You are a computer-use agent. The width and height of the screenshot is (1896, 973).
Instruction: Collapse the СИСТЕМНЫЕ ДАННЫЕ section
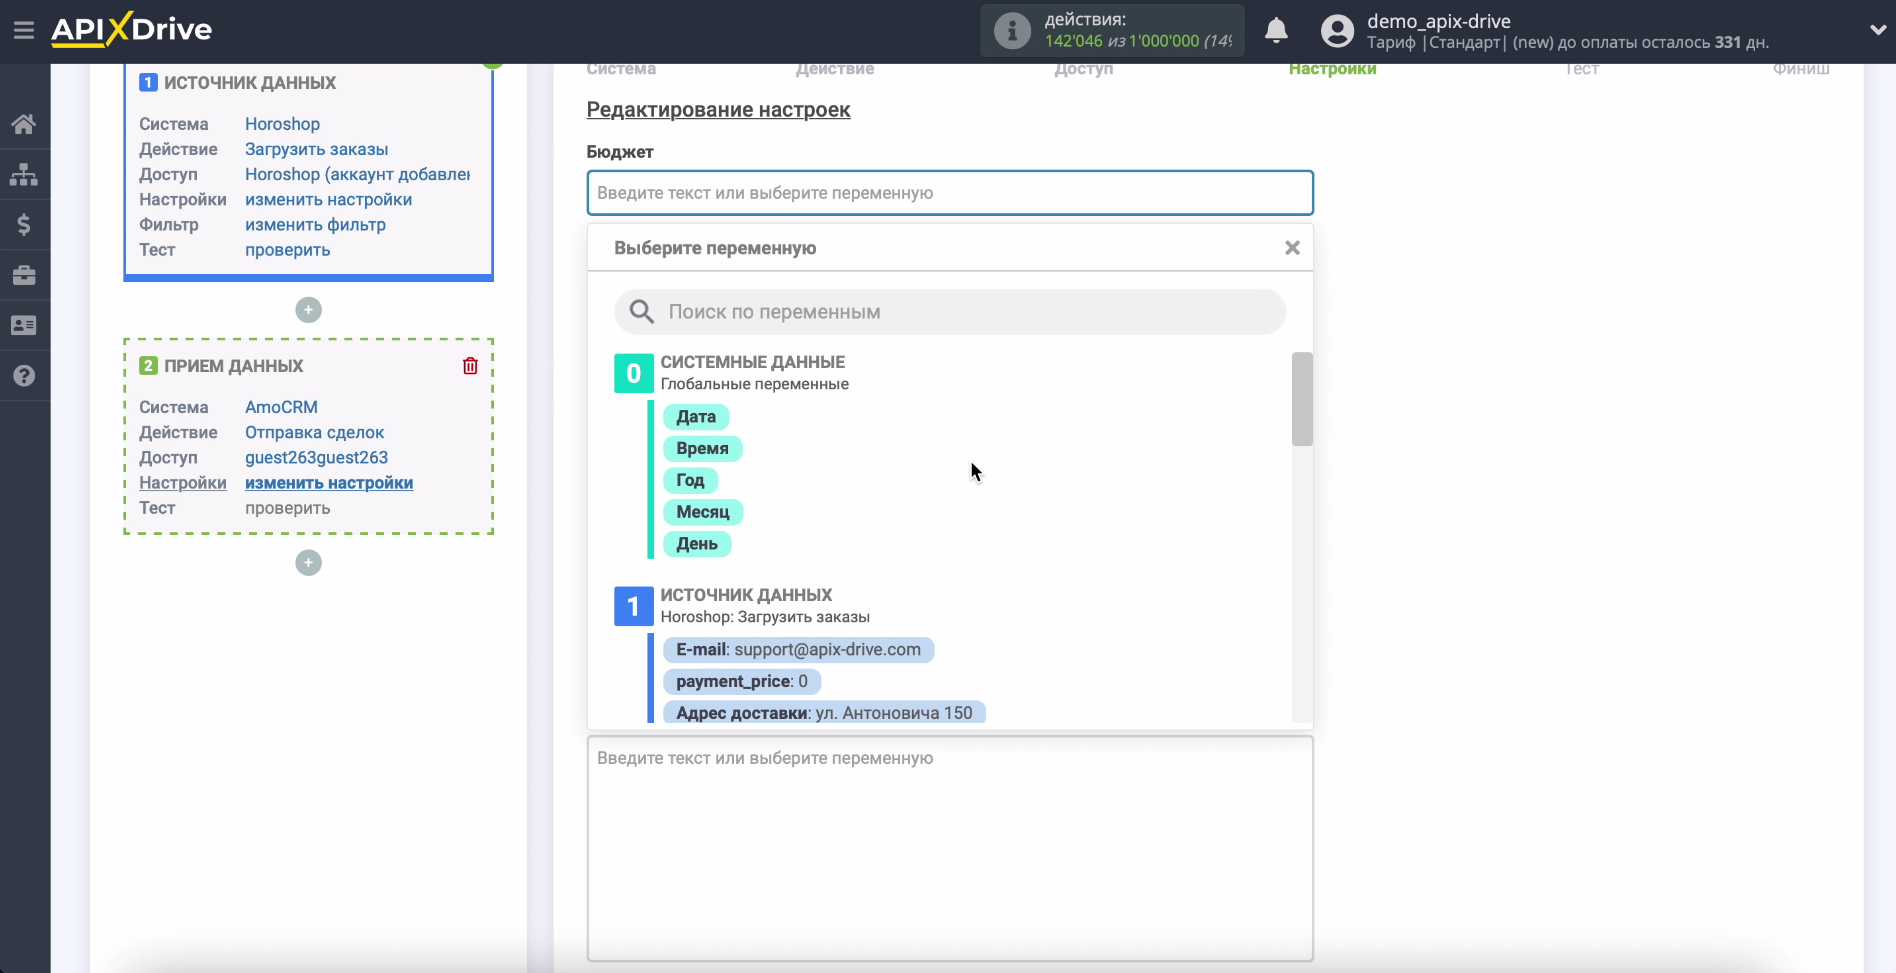pos(753,362)
